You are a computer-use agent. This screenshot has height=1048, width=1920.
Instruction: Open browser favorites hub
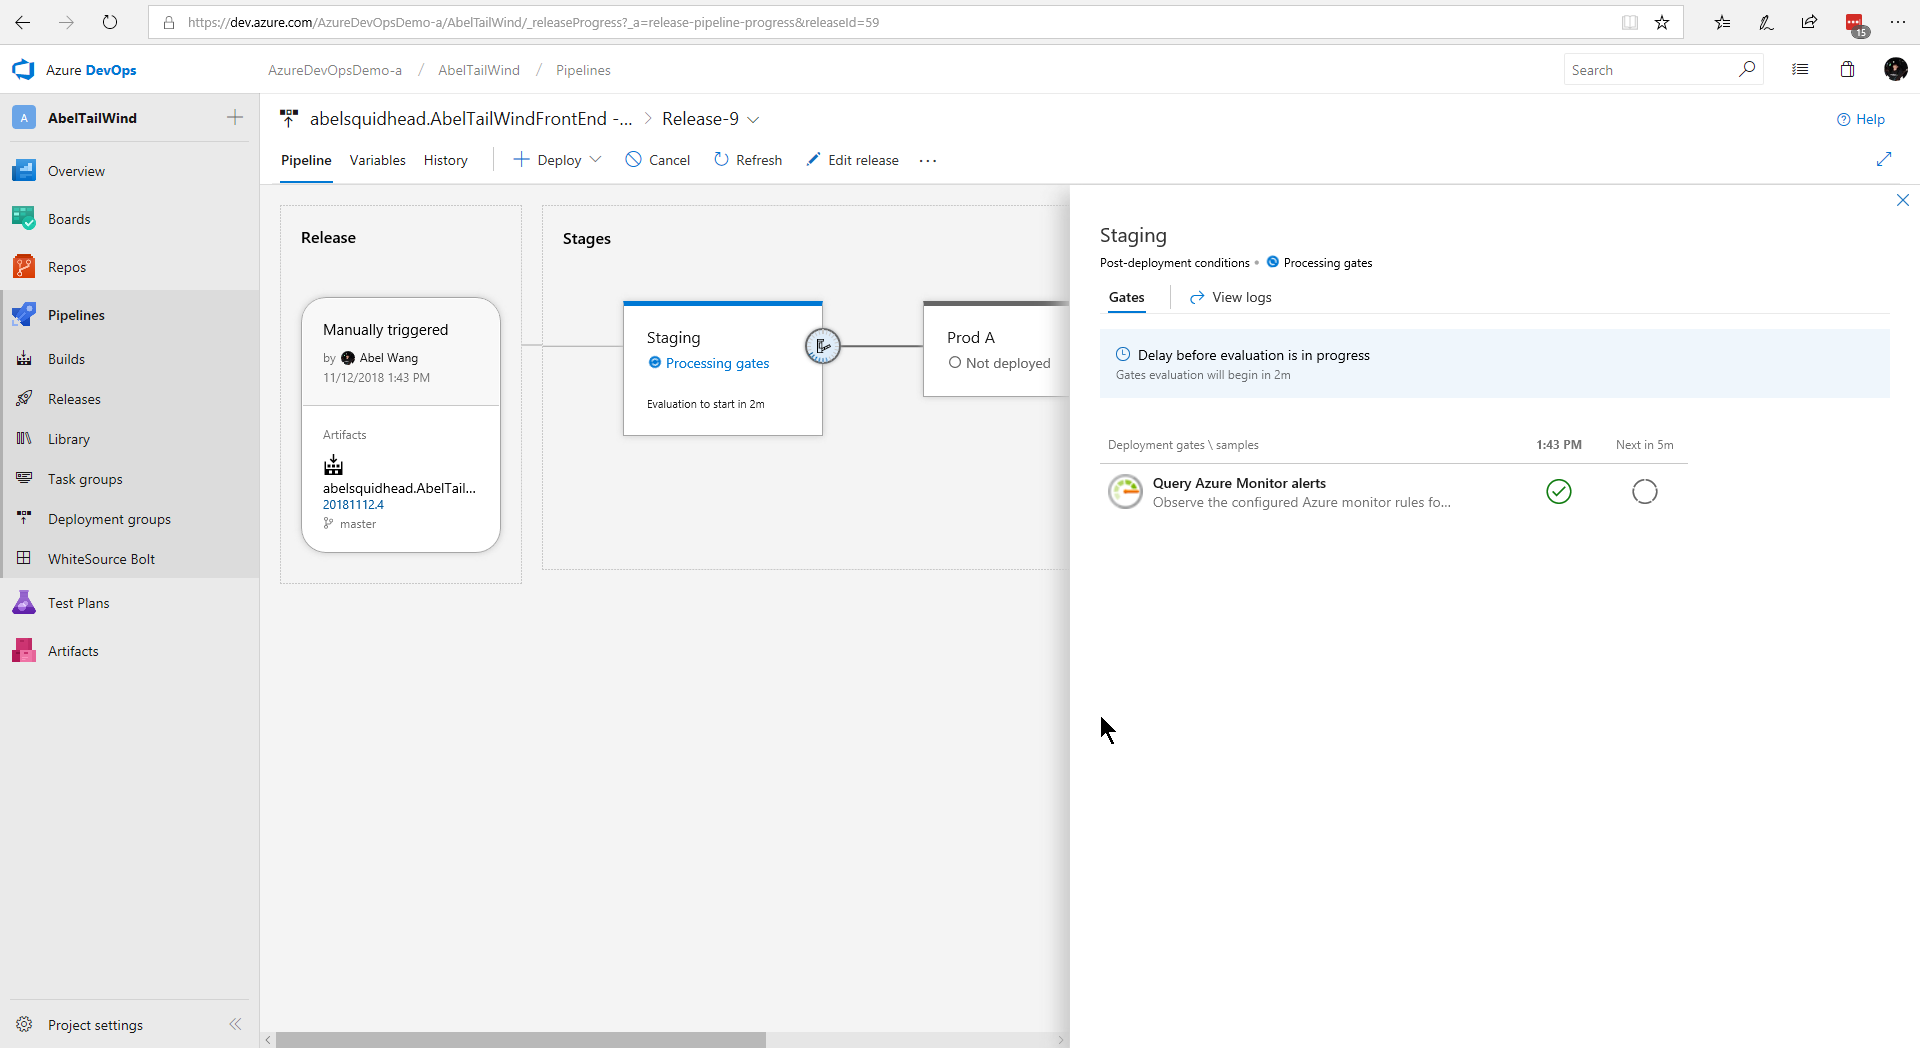1722,22
